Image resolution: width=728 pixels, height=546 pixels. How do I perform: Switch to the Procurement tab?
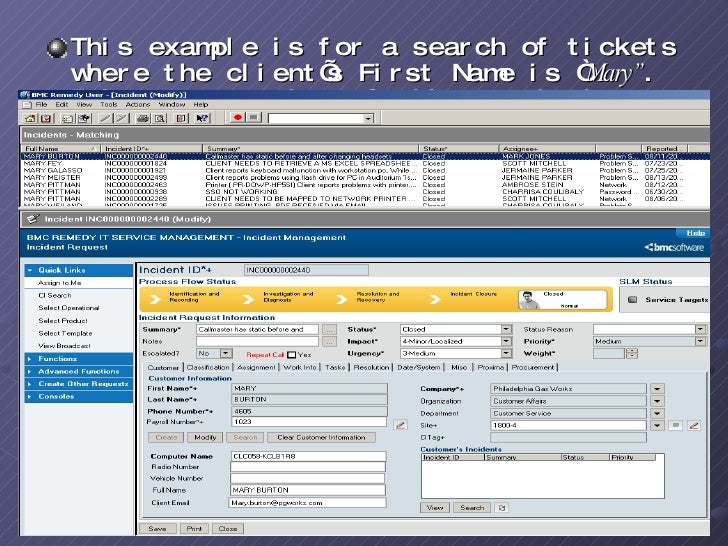pyautogui.click(x=533, y=367)
